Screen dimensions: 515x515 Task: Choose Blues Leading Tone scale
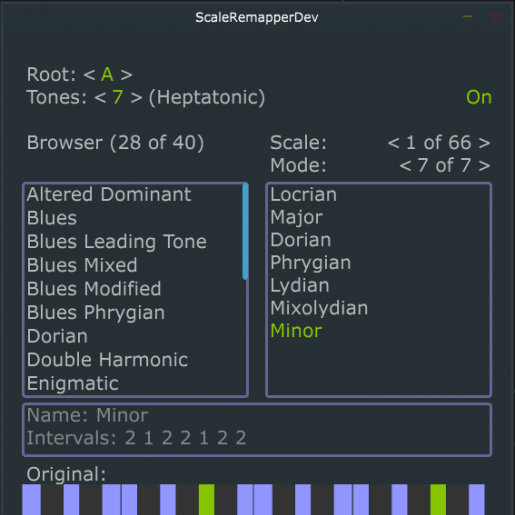[117, 242]
